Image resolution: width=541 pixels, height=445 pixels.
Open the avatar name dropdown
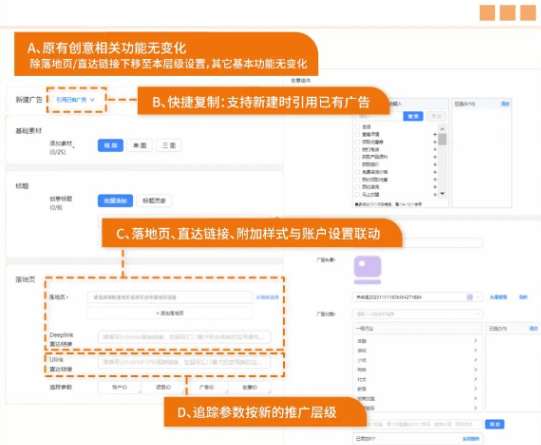click(x=417, y=297)
